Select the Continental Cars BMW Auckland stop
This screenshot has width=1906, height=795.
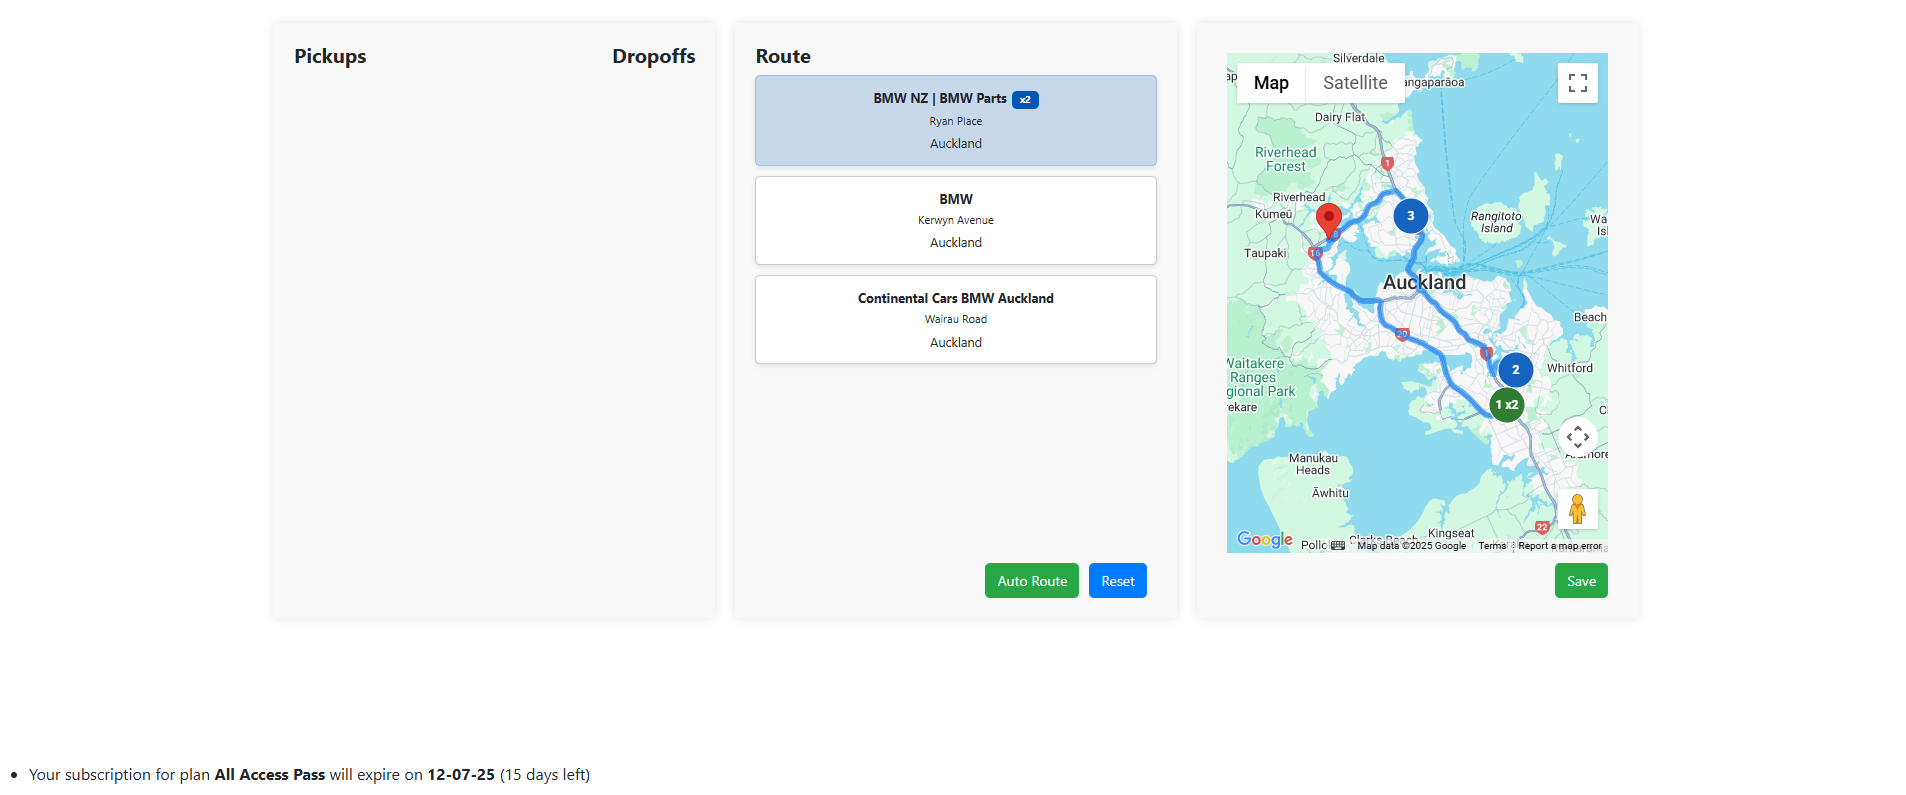(956, 319)
